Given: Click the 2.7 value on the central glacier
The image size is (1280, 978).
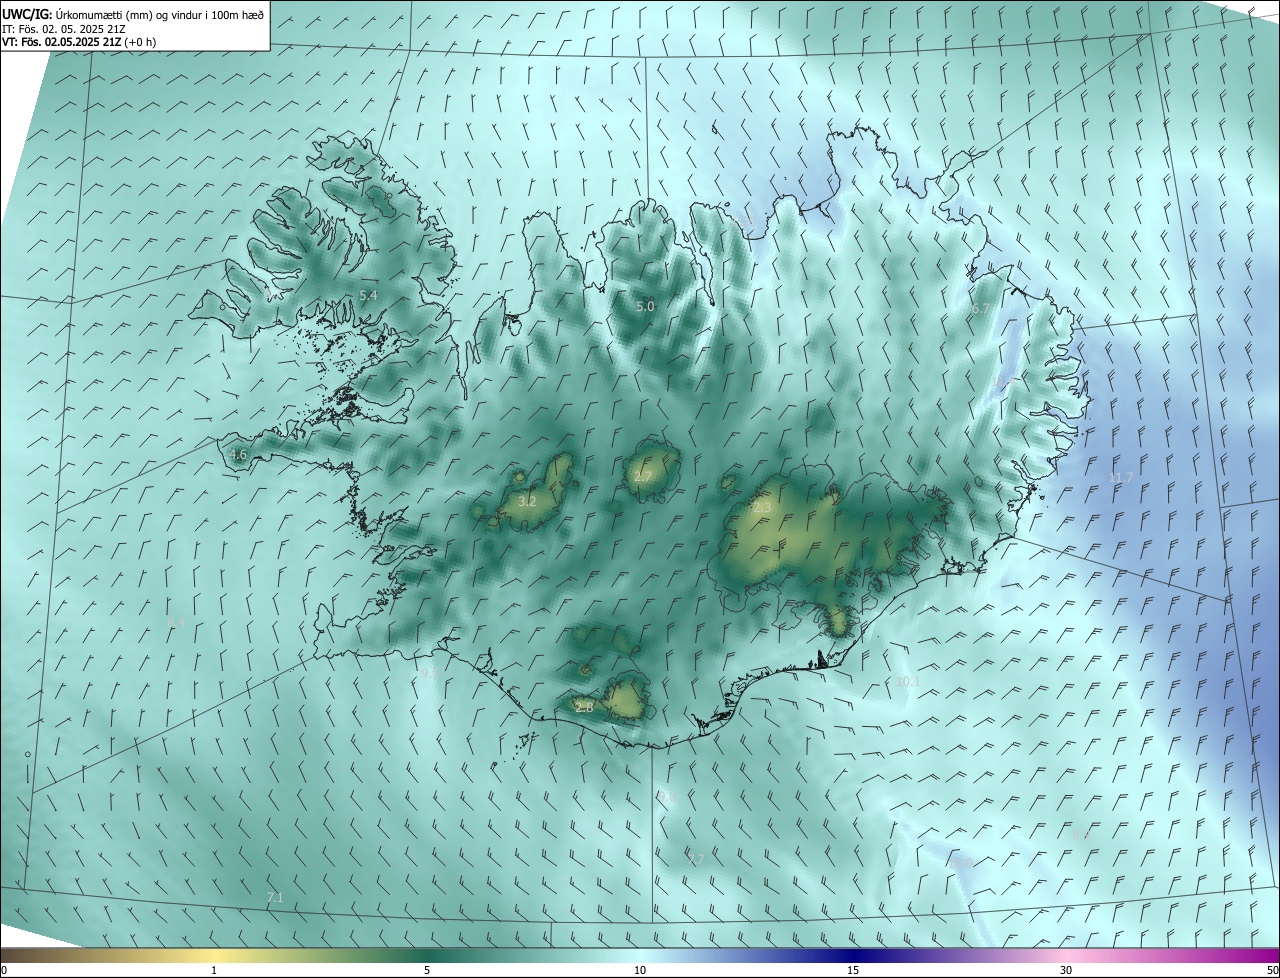Looking at the screenshot, I should tap(643, 477).
